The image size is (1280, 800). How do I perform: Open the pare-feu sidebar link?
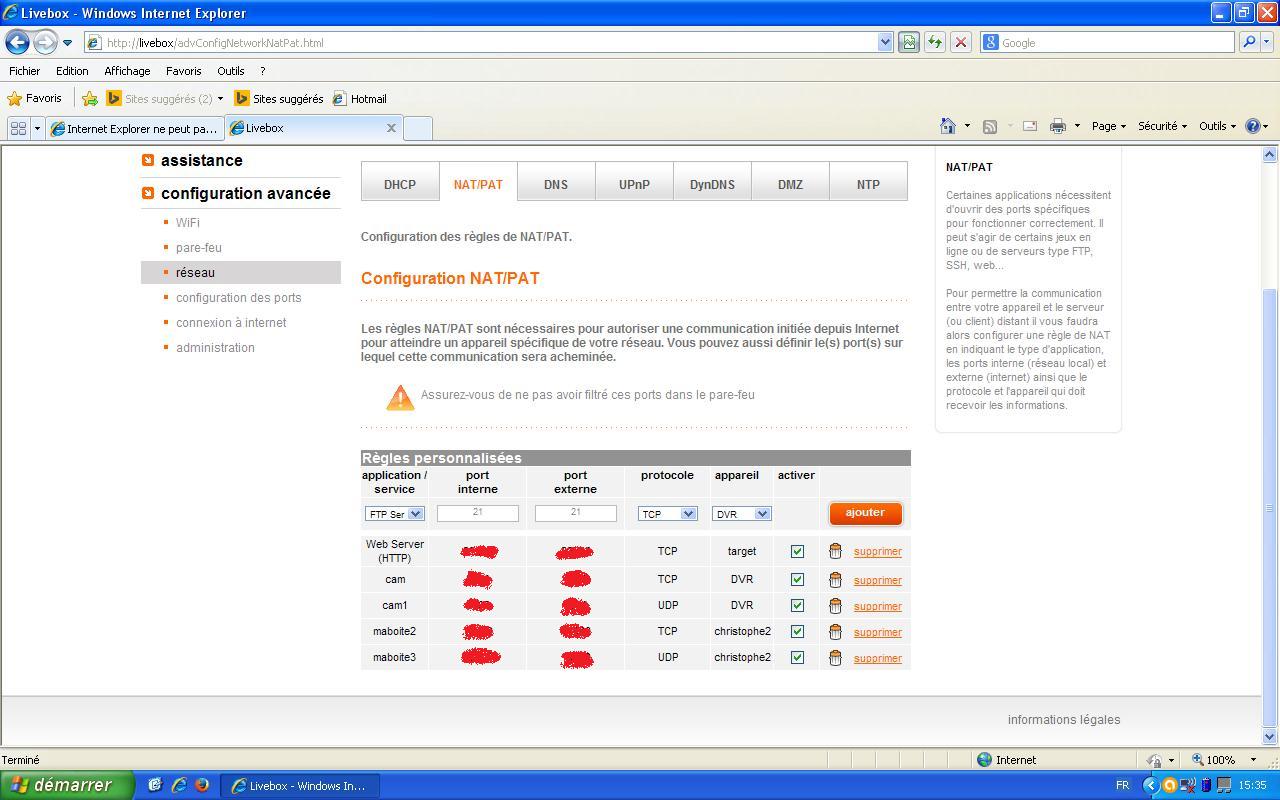coord(199,248)
